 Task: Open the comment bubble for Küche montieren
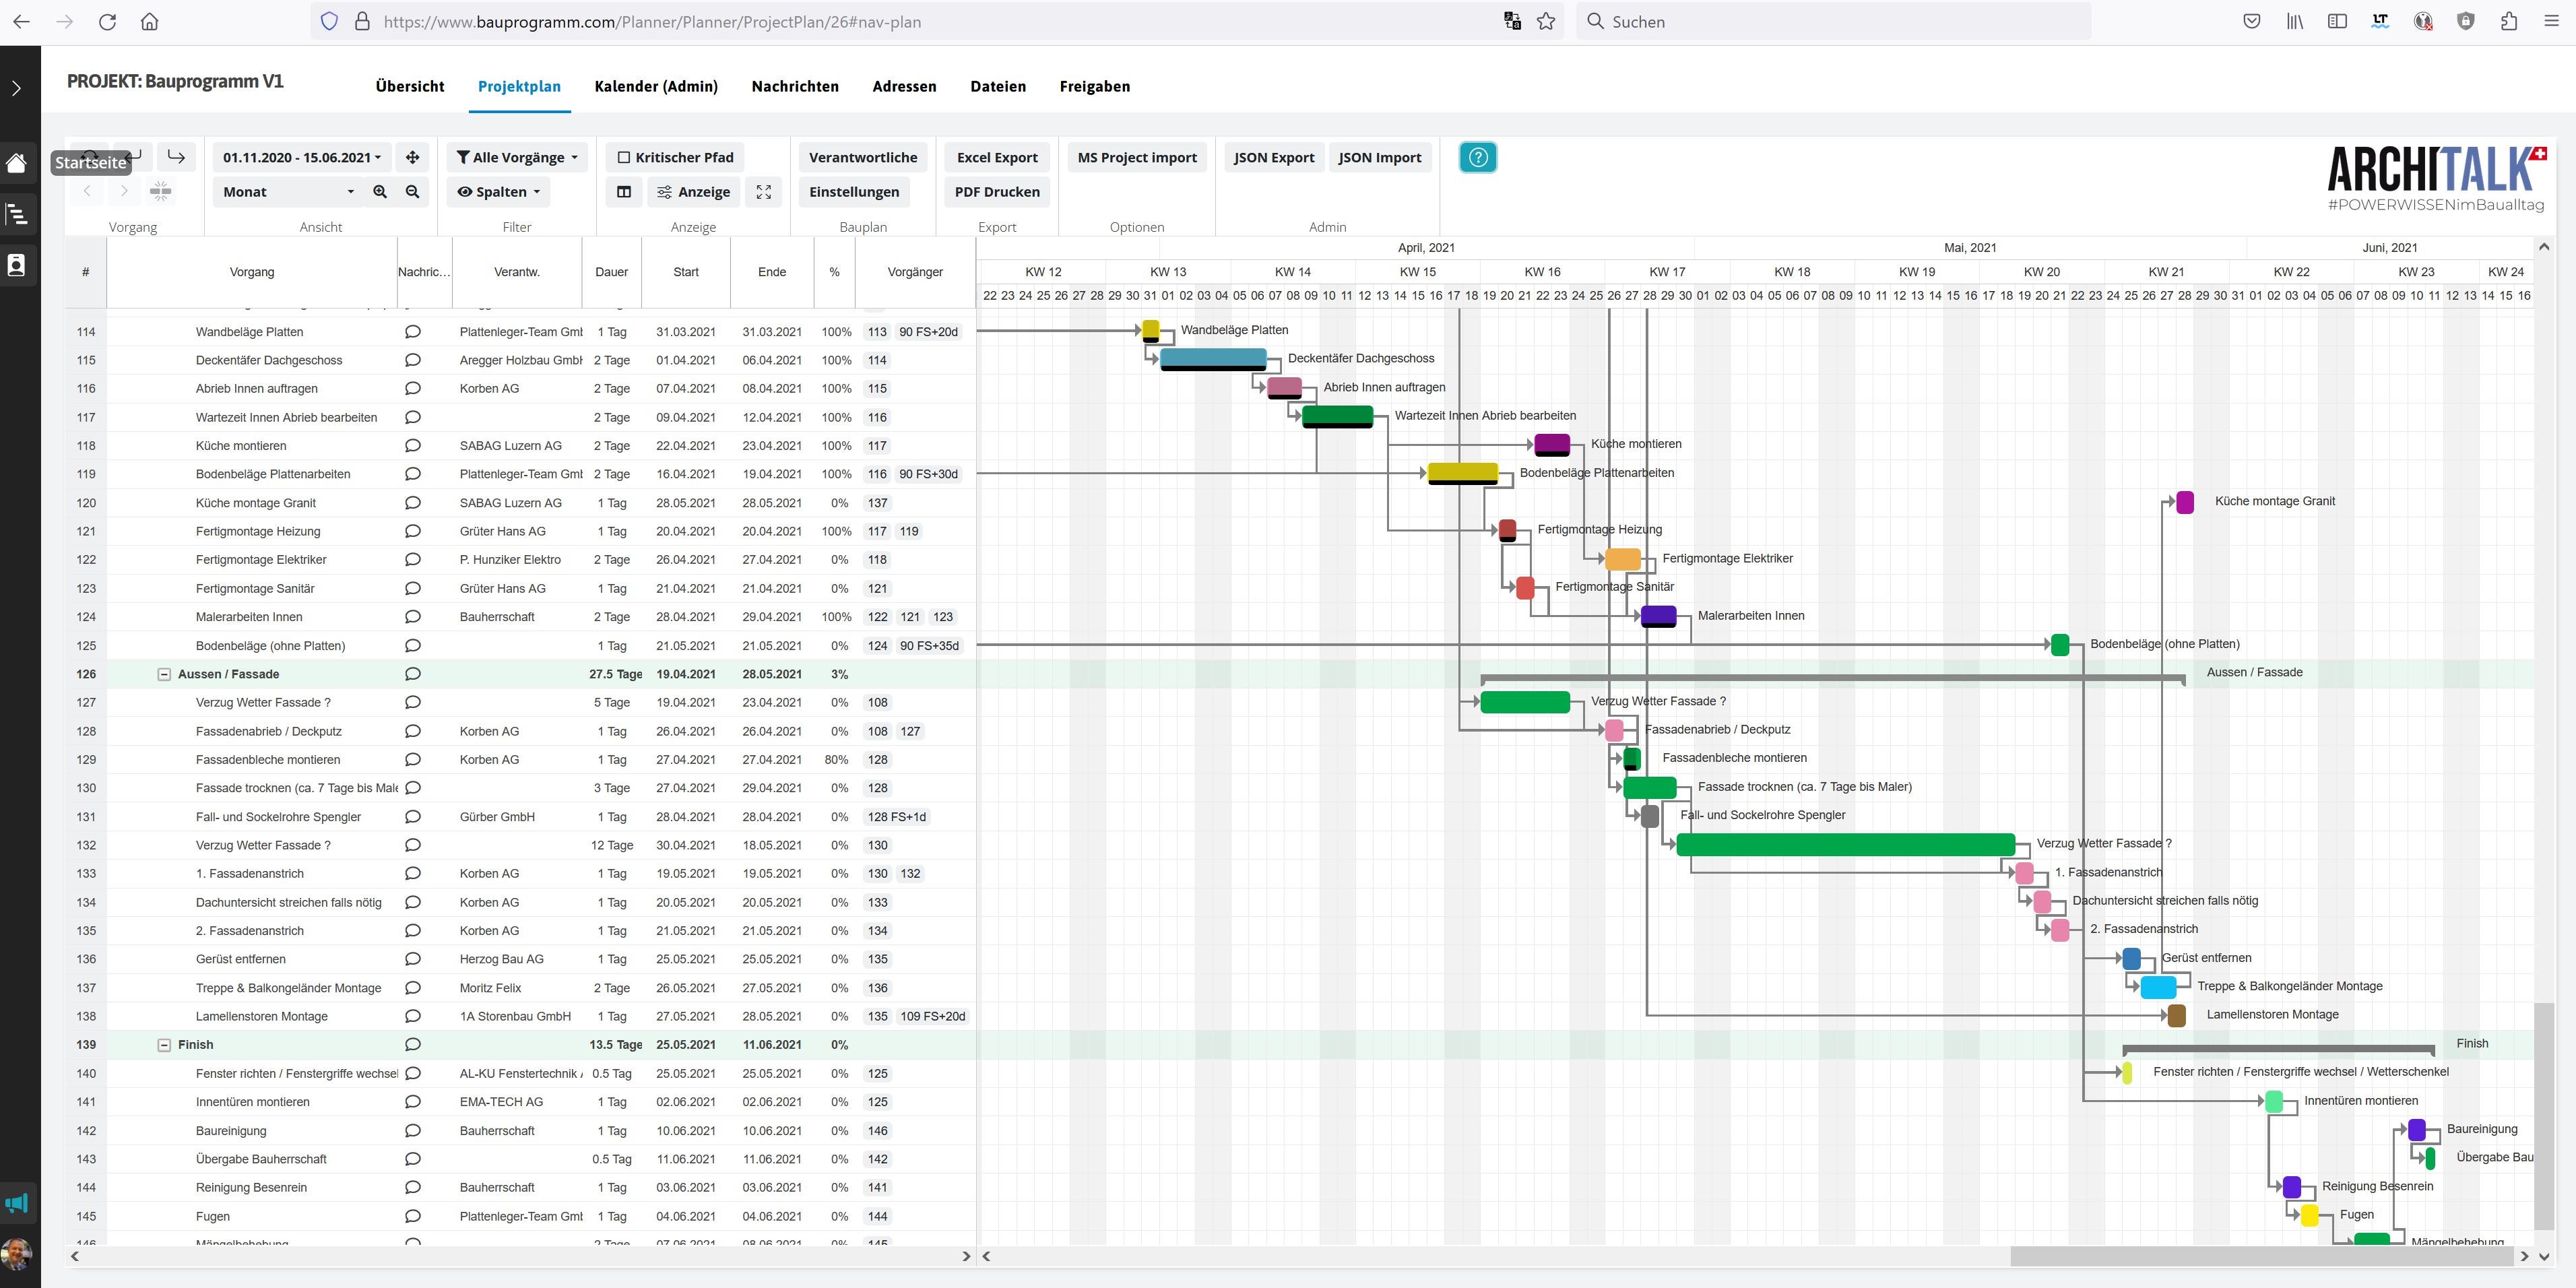pyautogui.click(x=412, y=445)
